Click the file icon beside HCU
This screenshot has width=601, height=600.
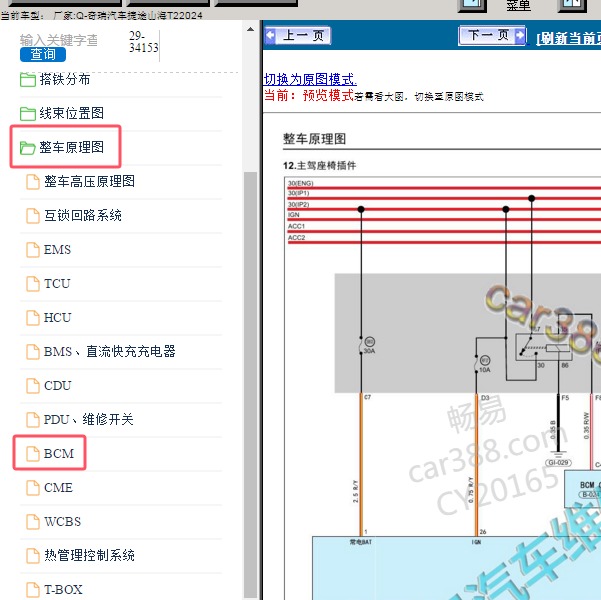(x=33, y=317)
